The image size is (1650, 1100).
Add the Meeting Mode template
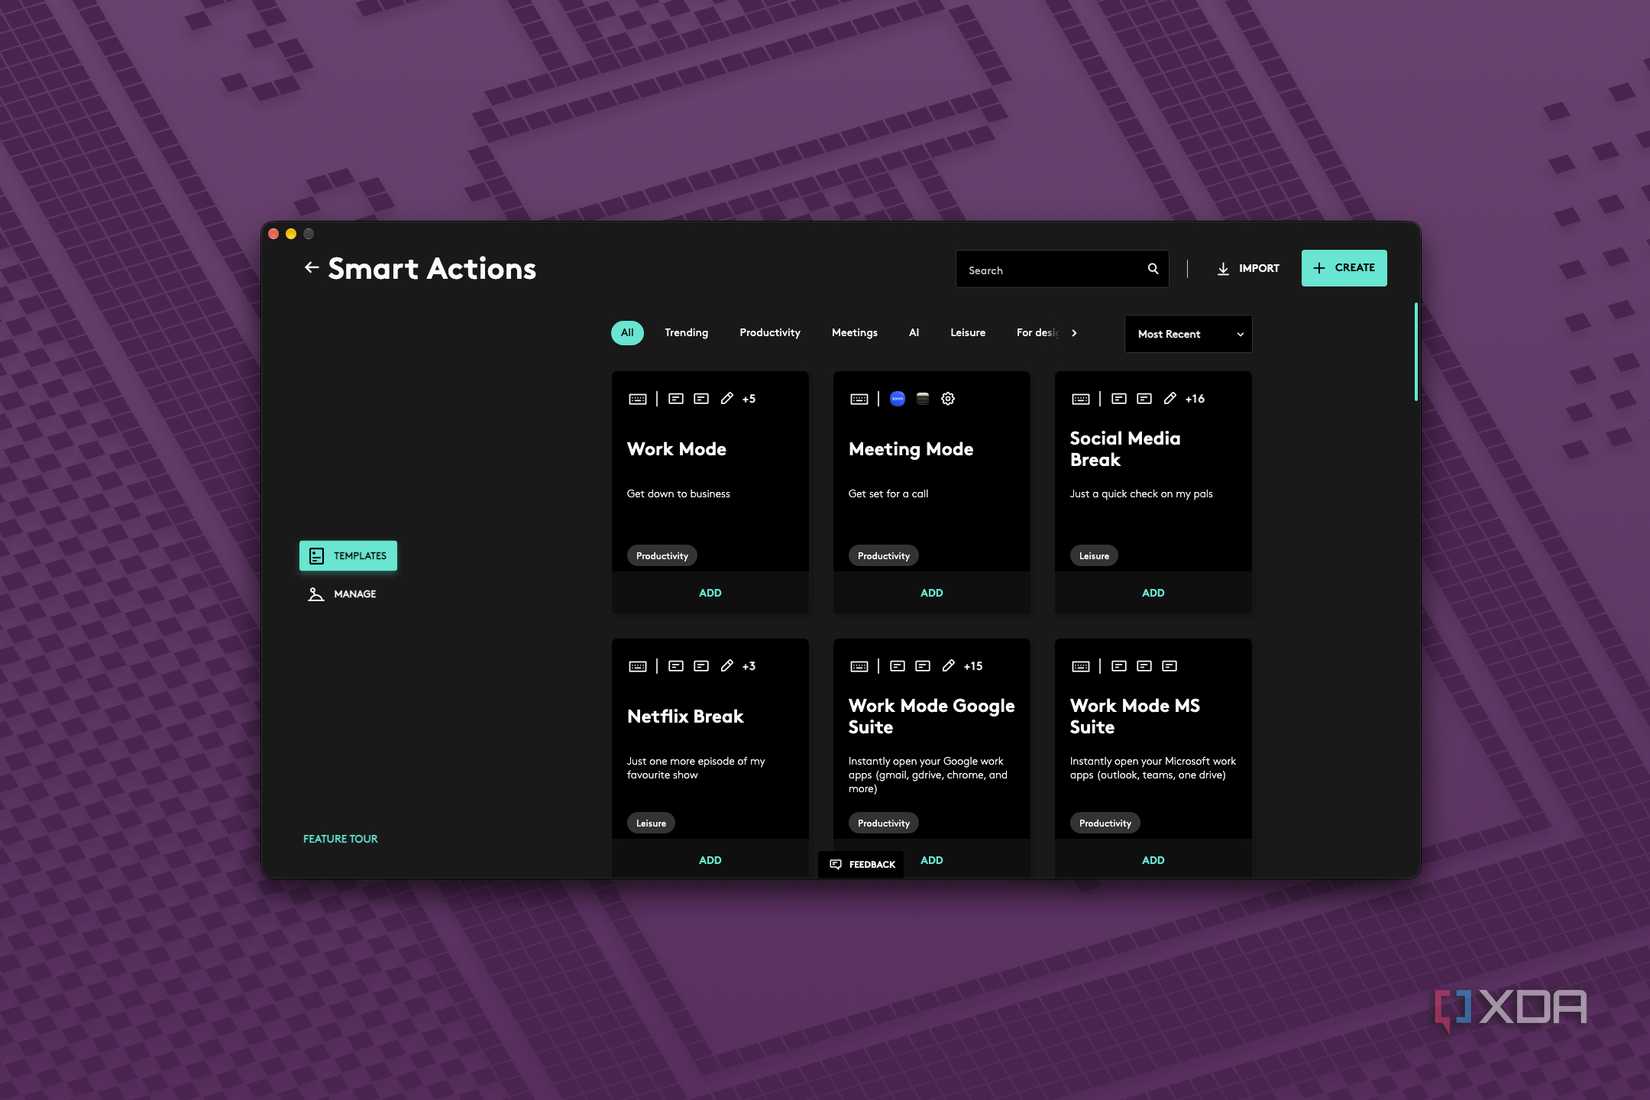(x=932, y=593)
